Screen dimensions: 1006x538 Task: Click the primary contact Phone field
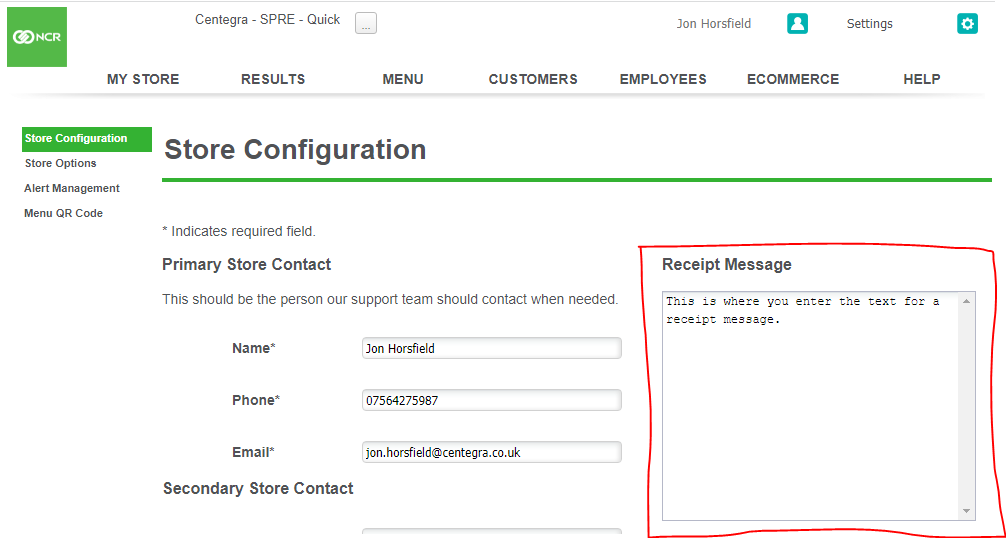491,401
